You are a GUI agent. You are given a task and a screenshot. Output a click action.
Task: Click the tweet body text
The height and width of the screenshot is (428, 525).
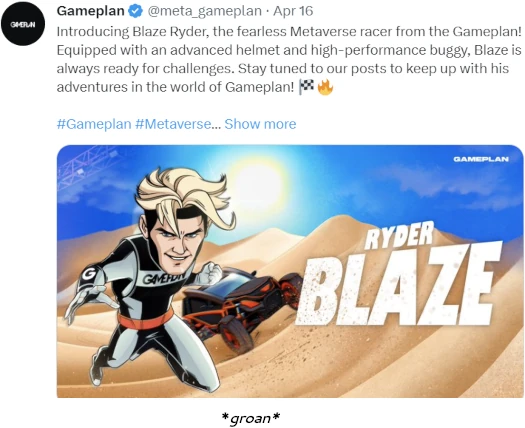pyautogui.click(x=289, y=59)
